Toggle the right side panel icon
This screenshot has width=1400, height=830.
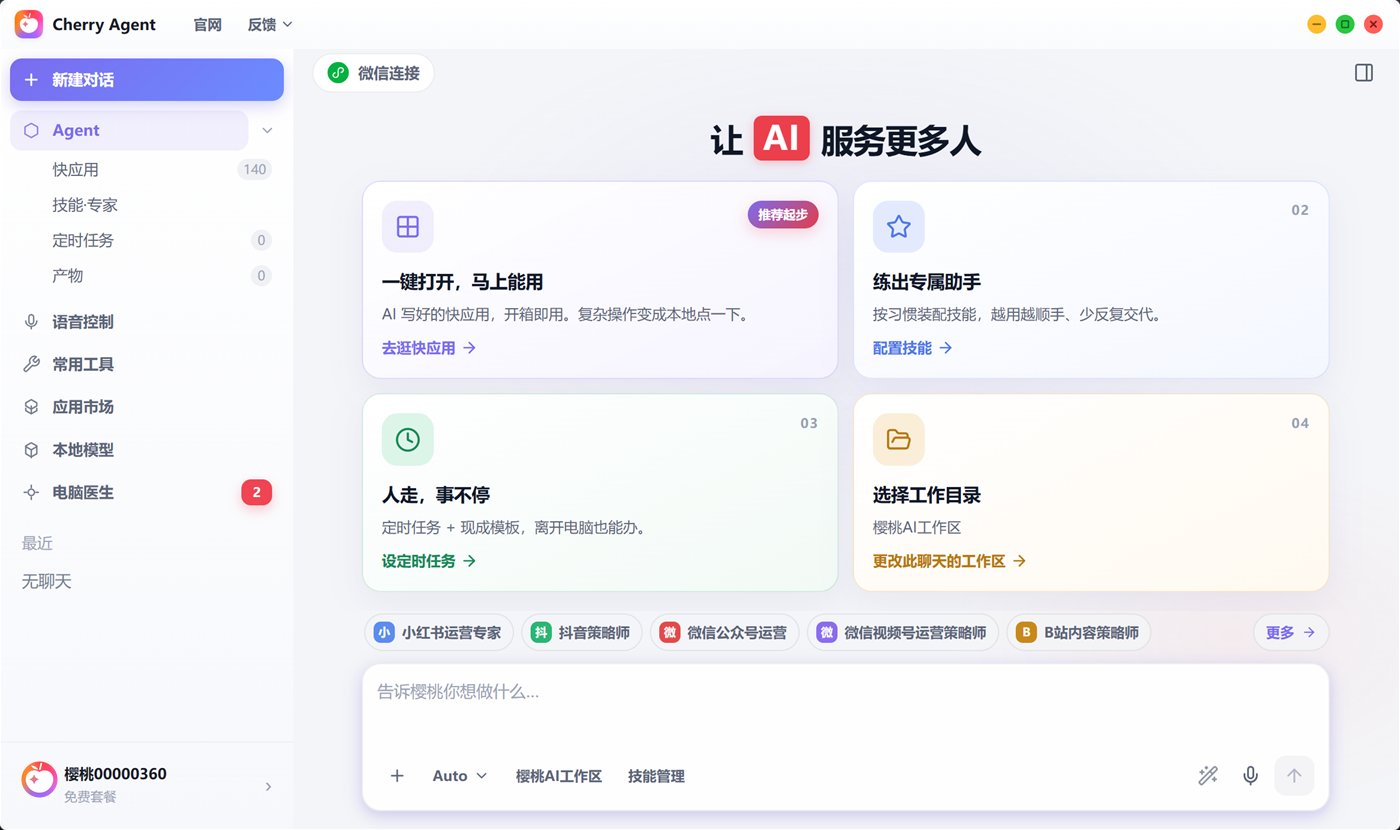tap(1364, 73)
